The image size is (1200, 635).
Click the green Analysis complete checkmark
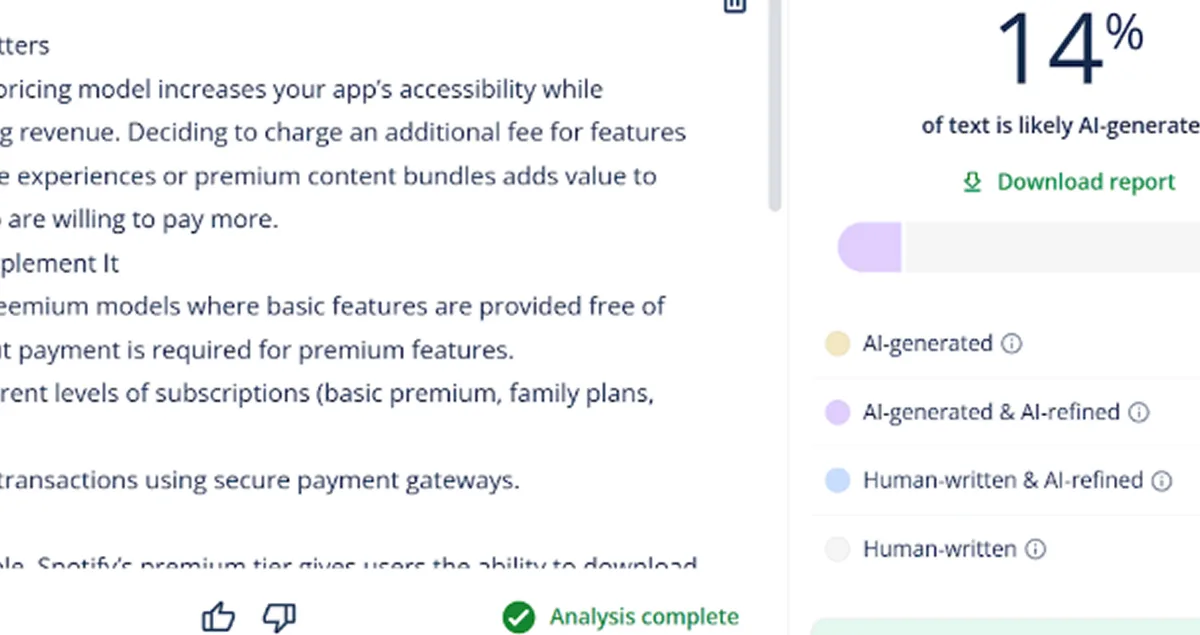pyautogui.click(x=518, y=617)
